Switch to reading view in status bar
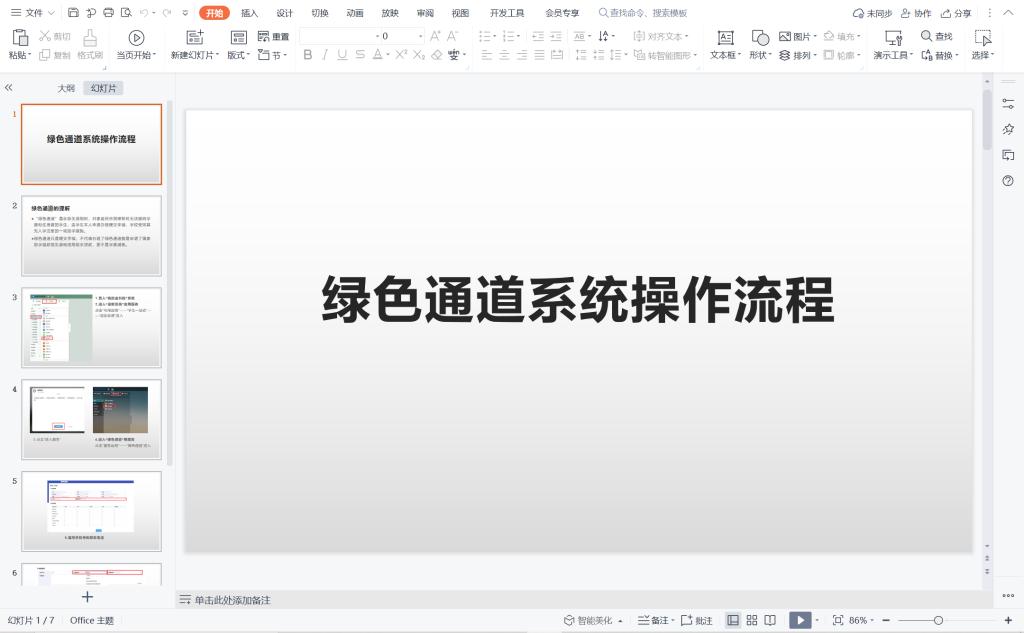Viewport: 1024px width, 633px height. (x=771, y=620)
